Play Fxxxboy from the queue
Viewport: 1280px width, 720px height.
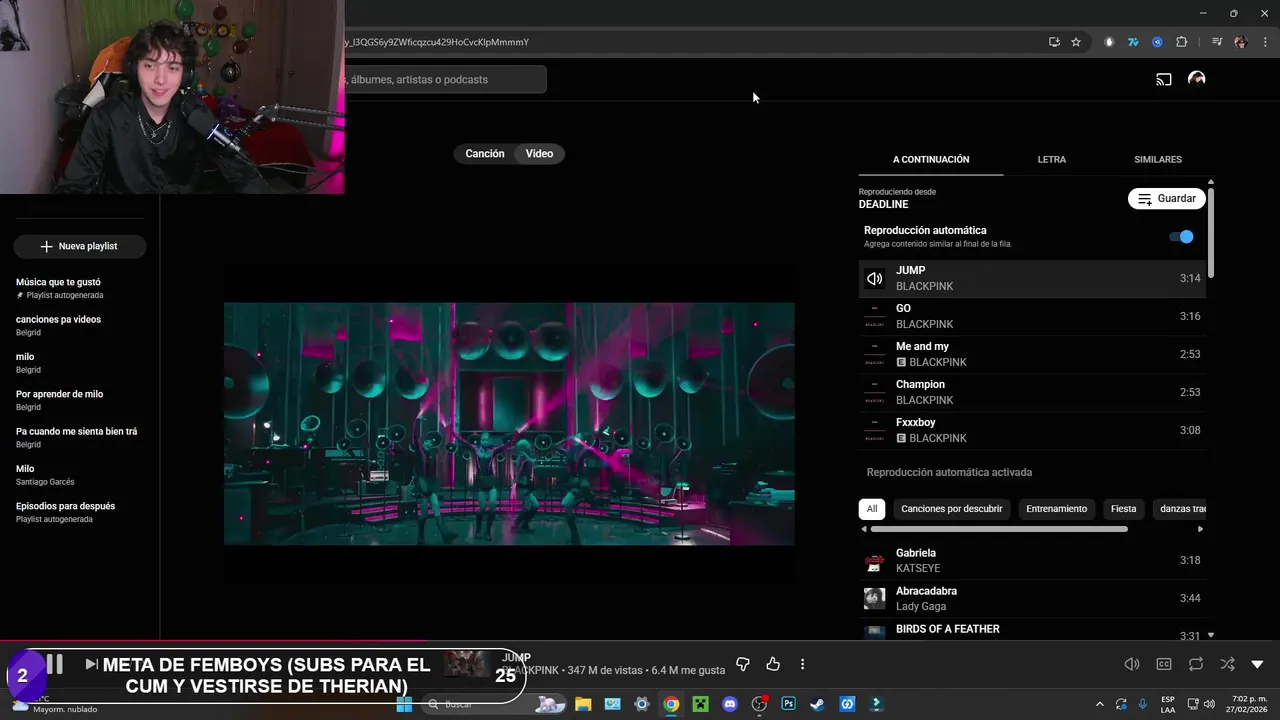tap(1032, 430)
